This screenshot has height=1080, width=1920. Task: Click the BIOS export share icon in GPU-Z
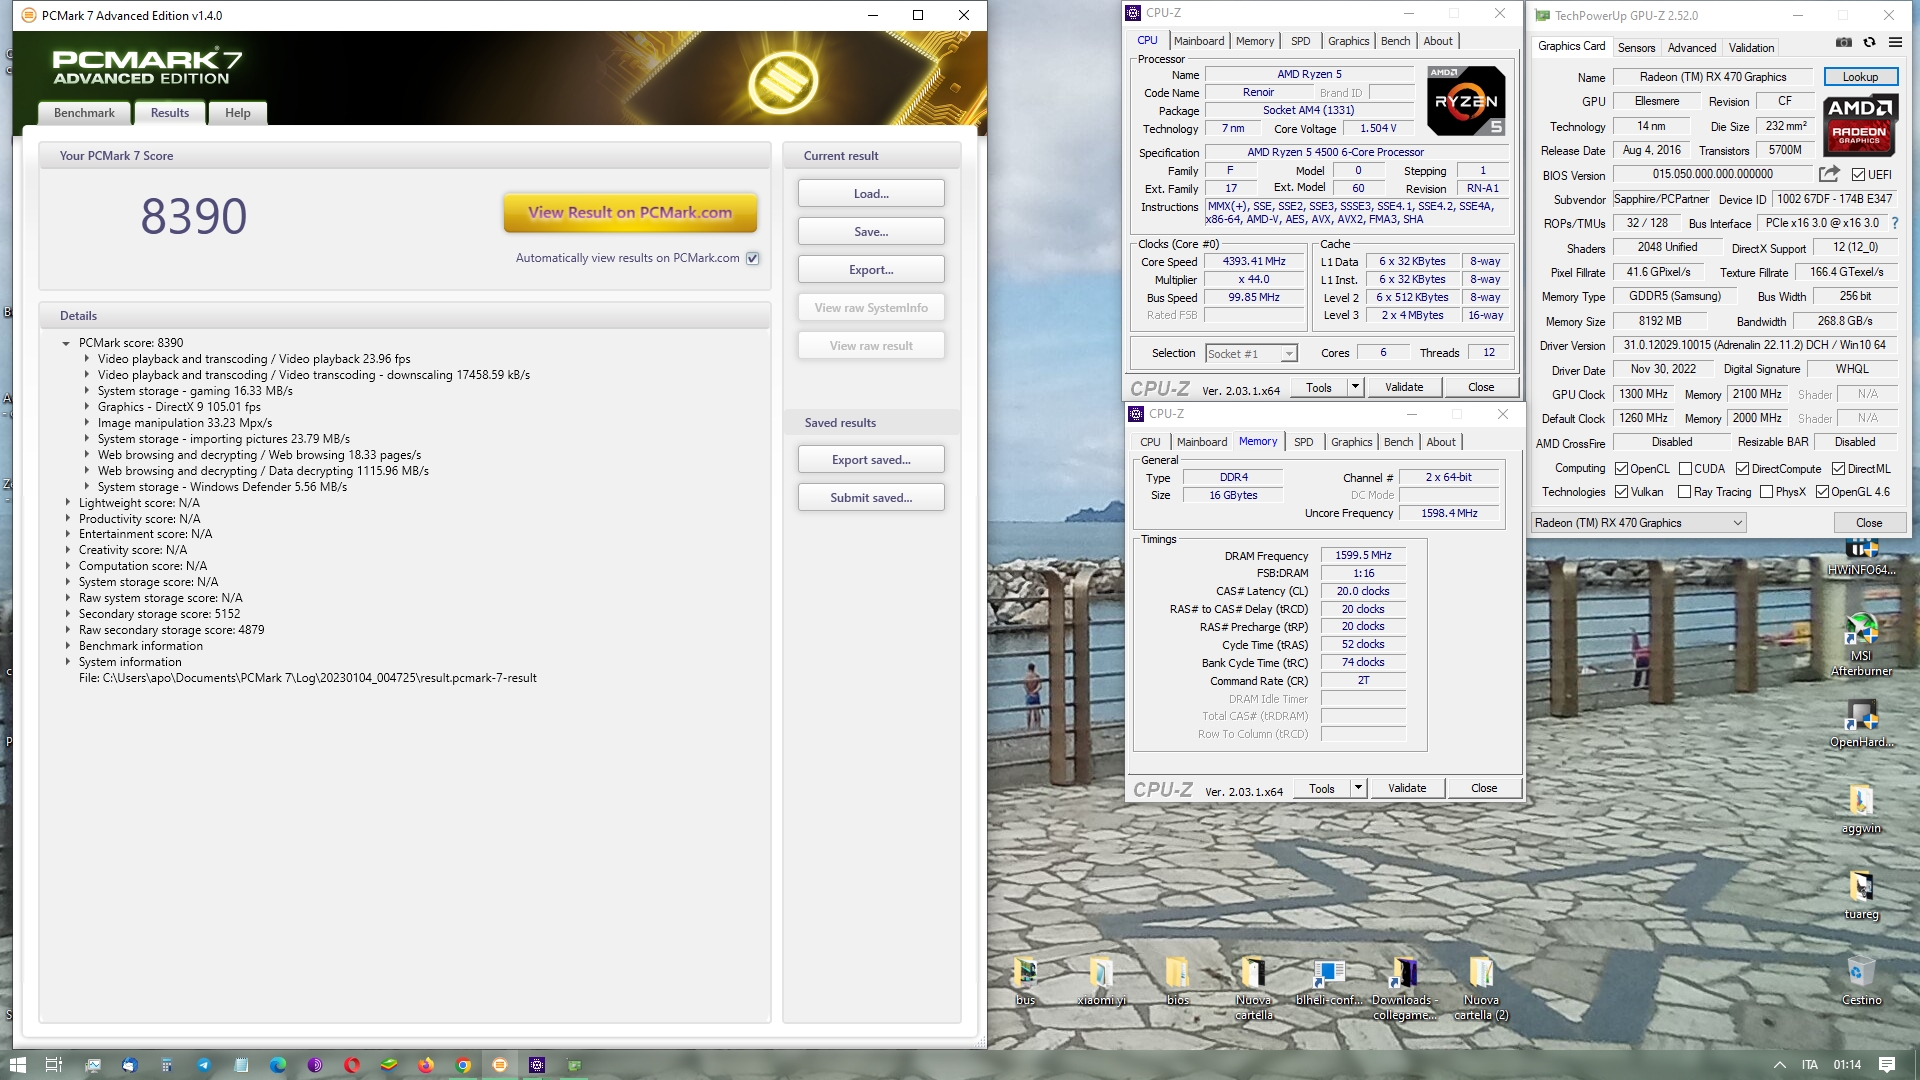tap(1829, 174)
